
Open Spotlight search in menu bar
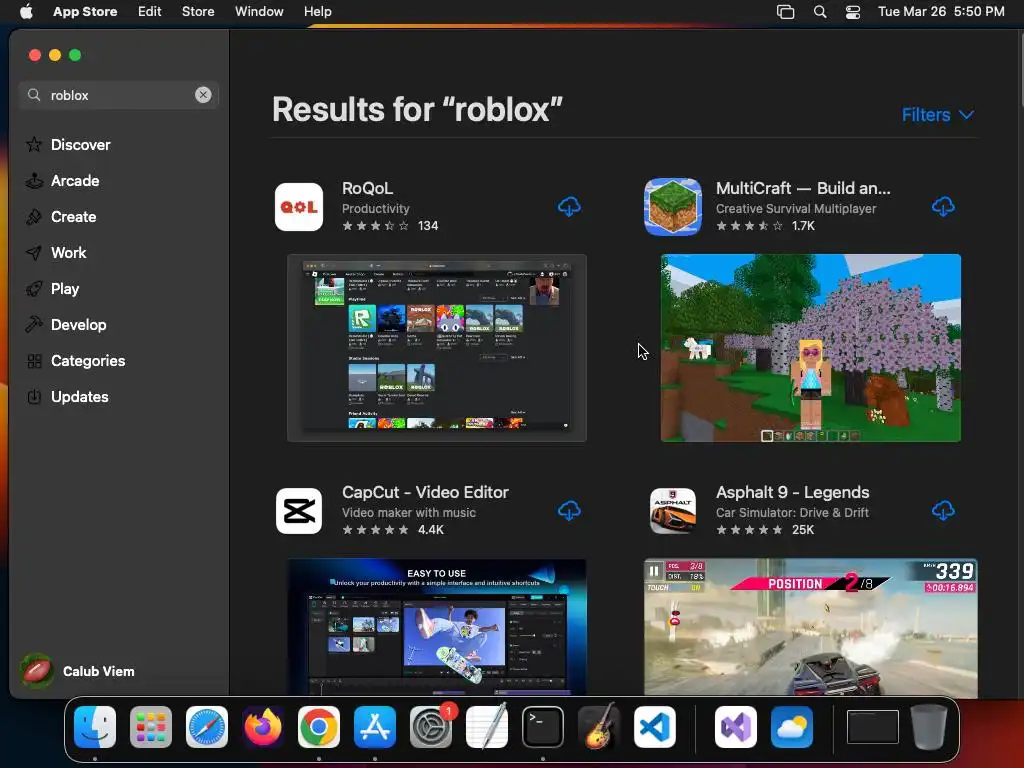820,12
